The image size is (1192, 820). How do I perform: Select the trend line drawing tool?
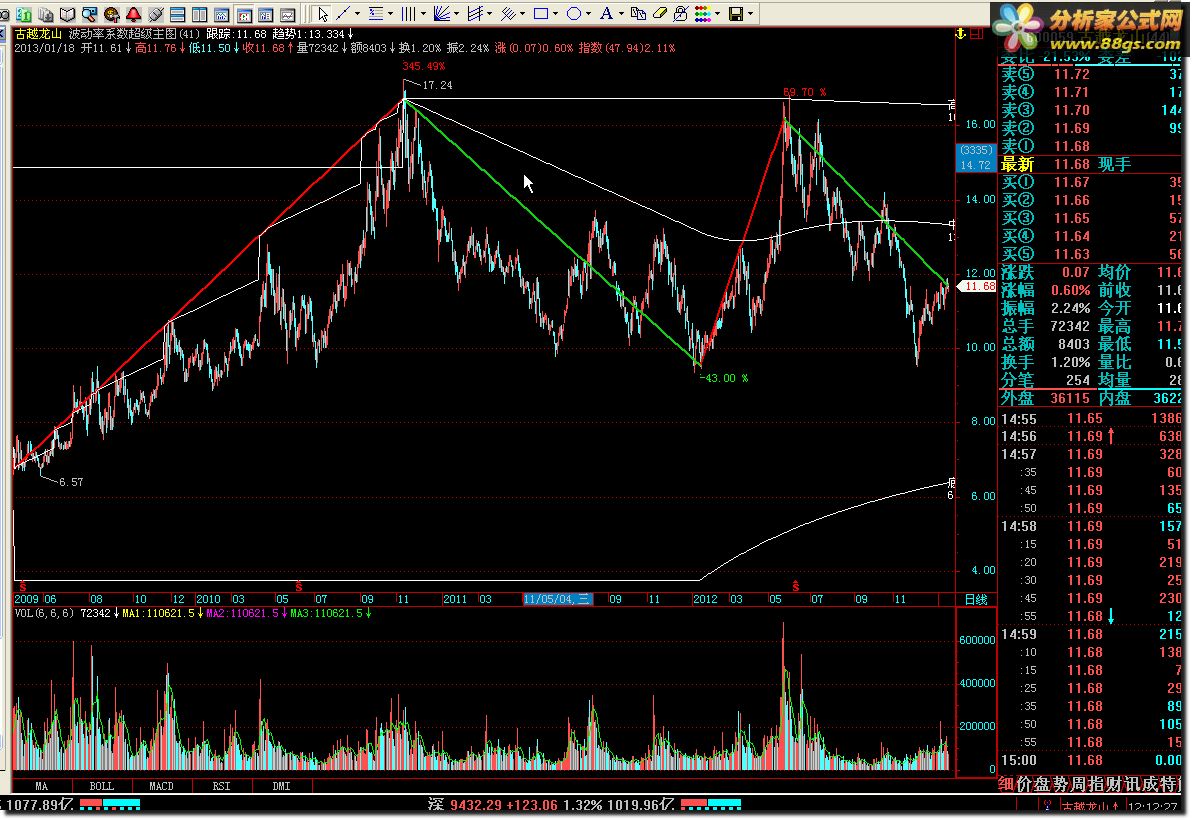coord(343,14)
